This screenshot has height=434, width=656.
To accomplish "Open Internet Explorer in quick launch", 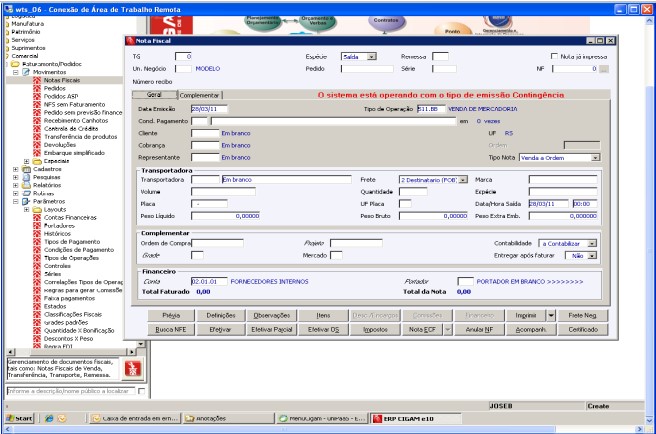I will 49,418.
